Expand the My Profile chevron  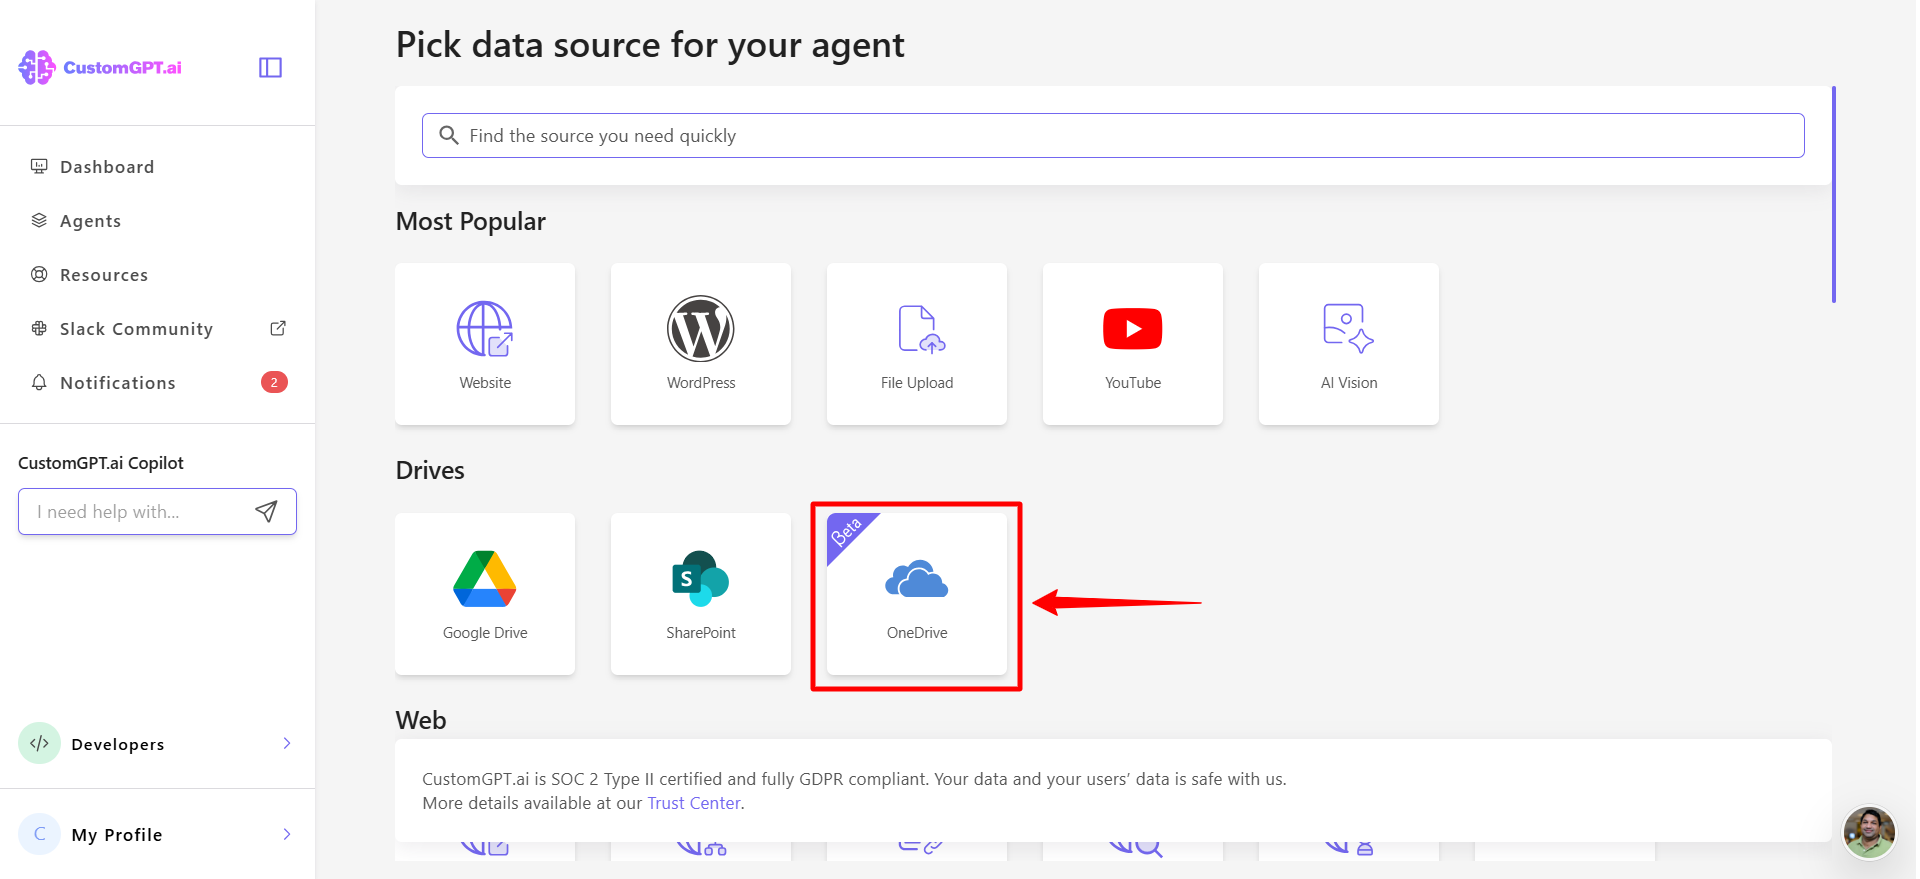coord(287,834)
